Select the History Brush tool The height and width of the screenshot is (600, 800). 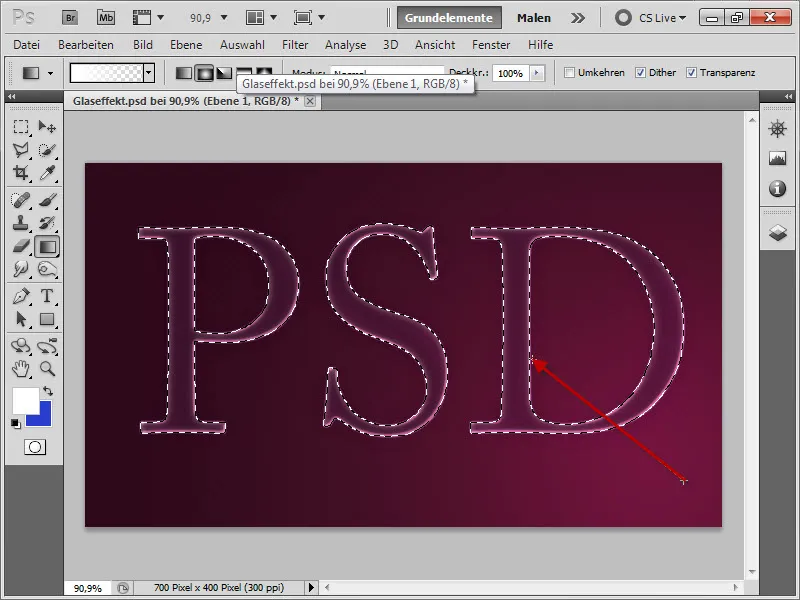(x=47, y=223)
